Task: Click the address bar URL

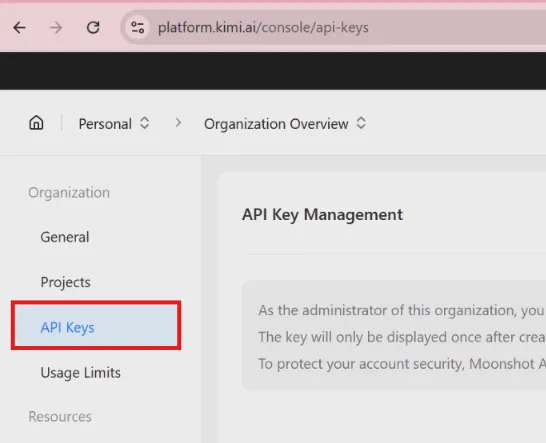Action: coord(263,28)
